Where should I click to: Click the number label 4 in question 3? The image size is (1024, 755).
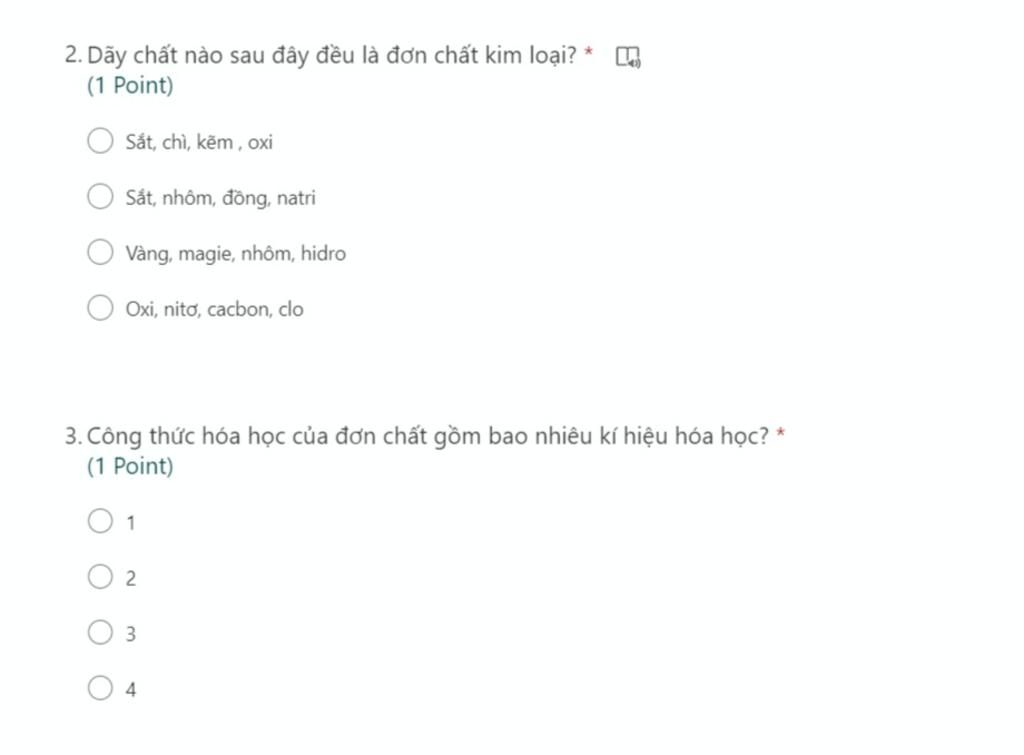tap(131, 690)
